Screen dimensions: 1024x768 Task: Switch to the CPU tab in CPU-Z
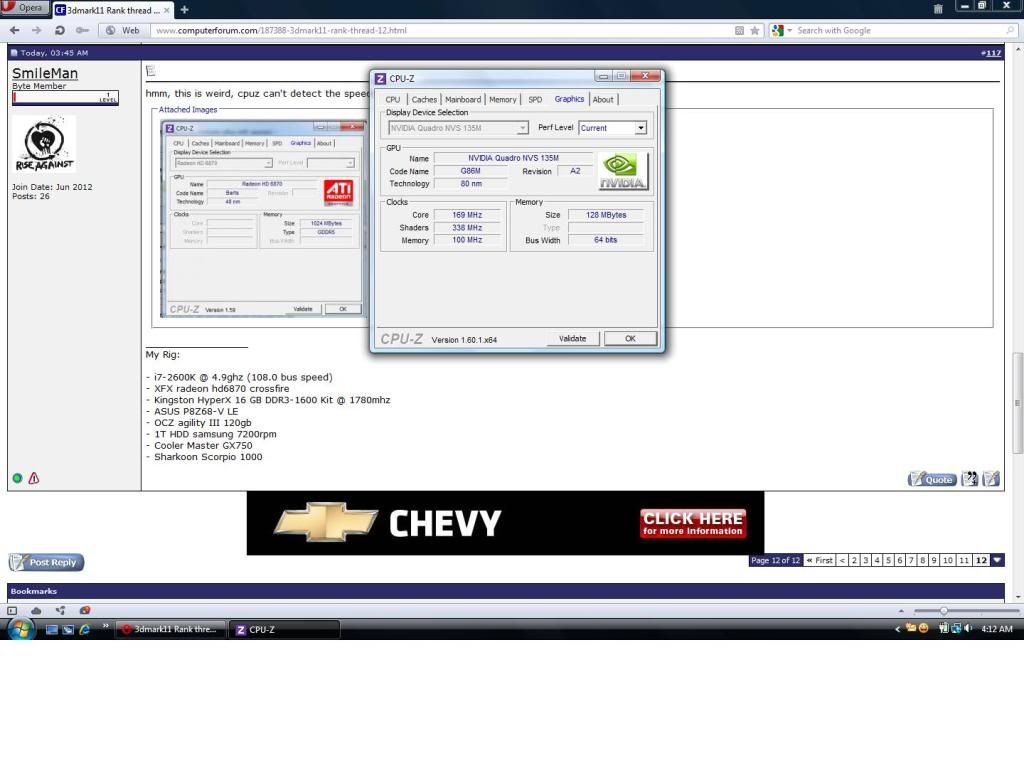[392, 99]
